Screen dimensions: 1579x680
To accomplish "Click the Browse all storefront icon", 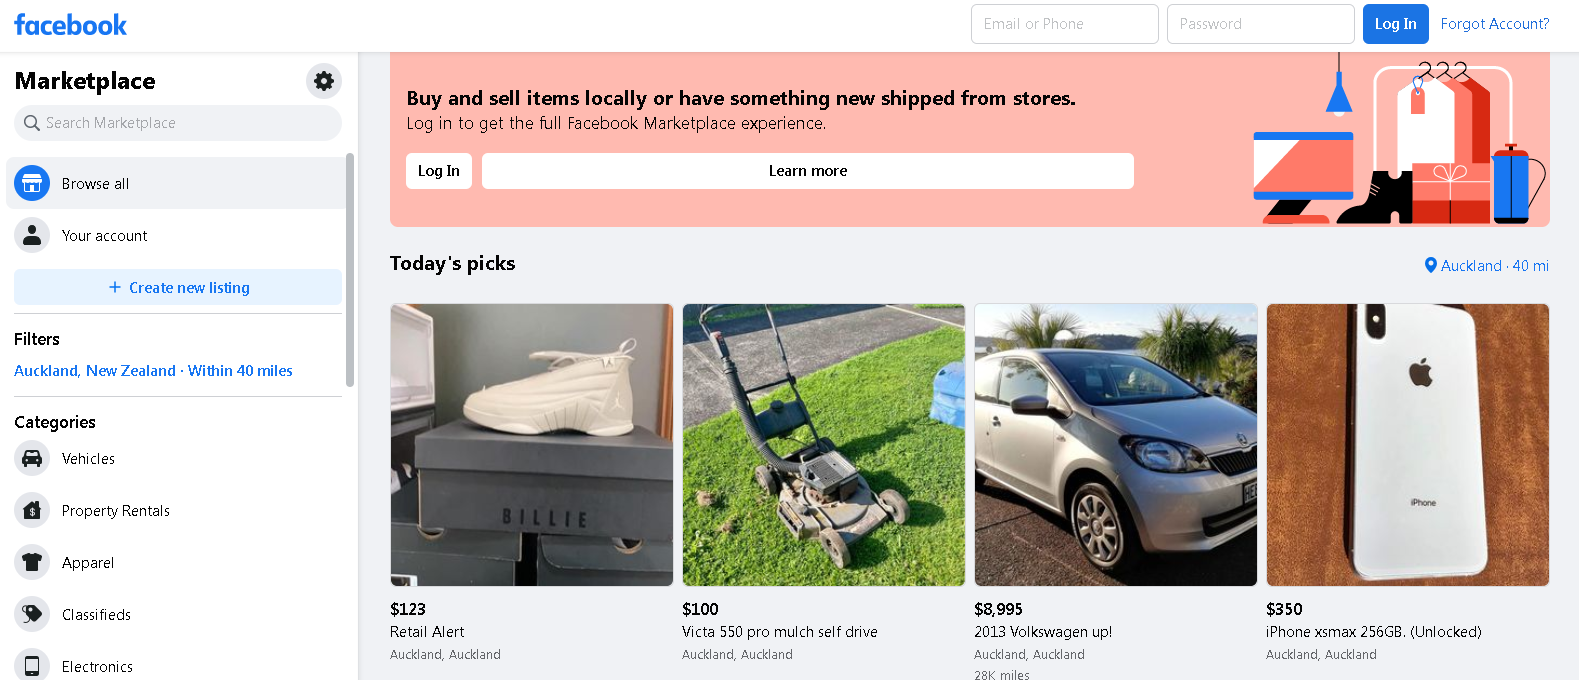I will pos(32,183).
